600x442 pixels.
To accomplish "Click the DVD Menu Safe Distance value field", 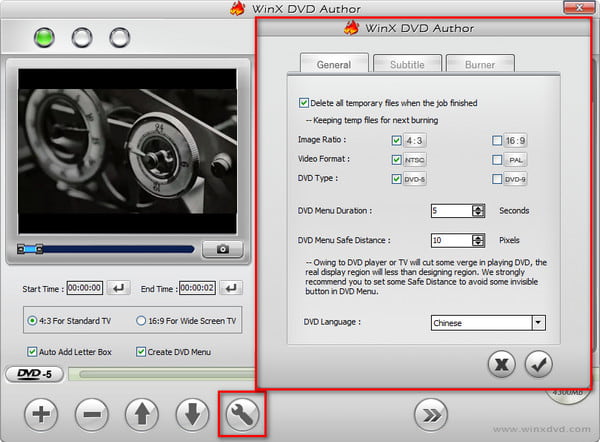I will 452,240.
